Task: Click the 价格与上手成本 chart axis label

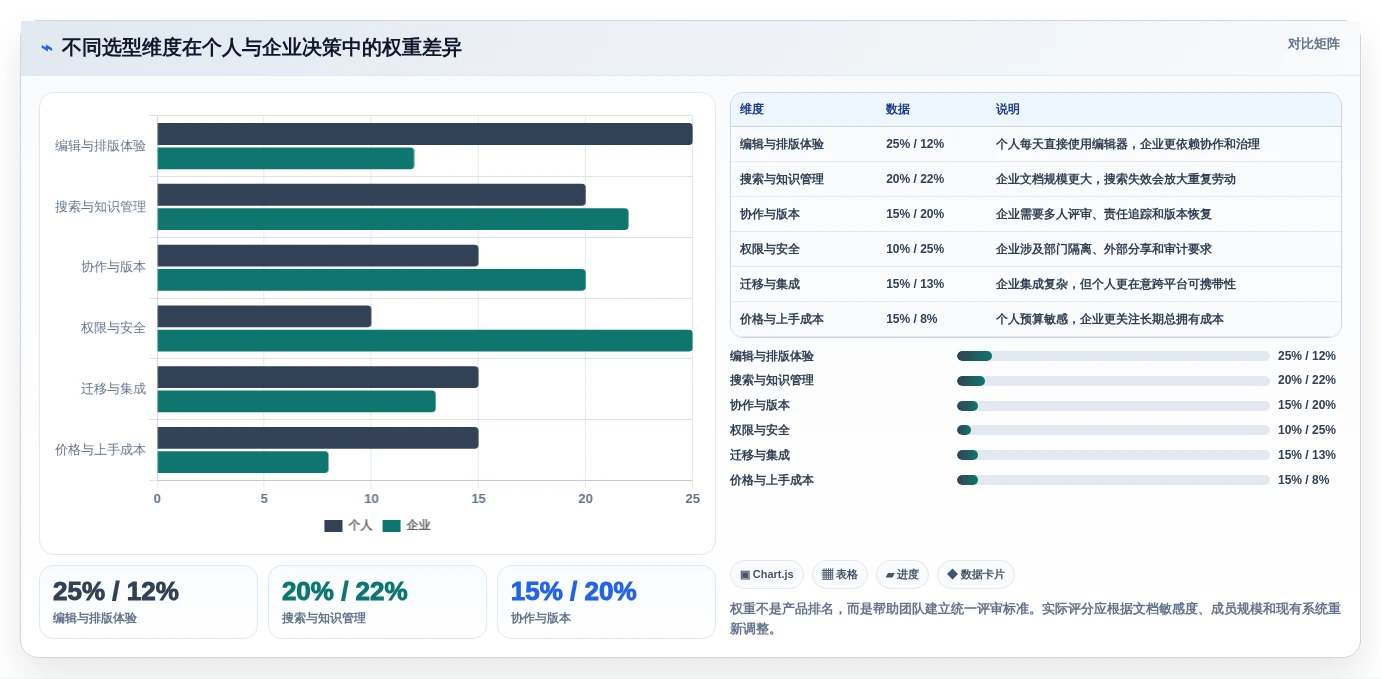Action: click(x=100, y=450)
